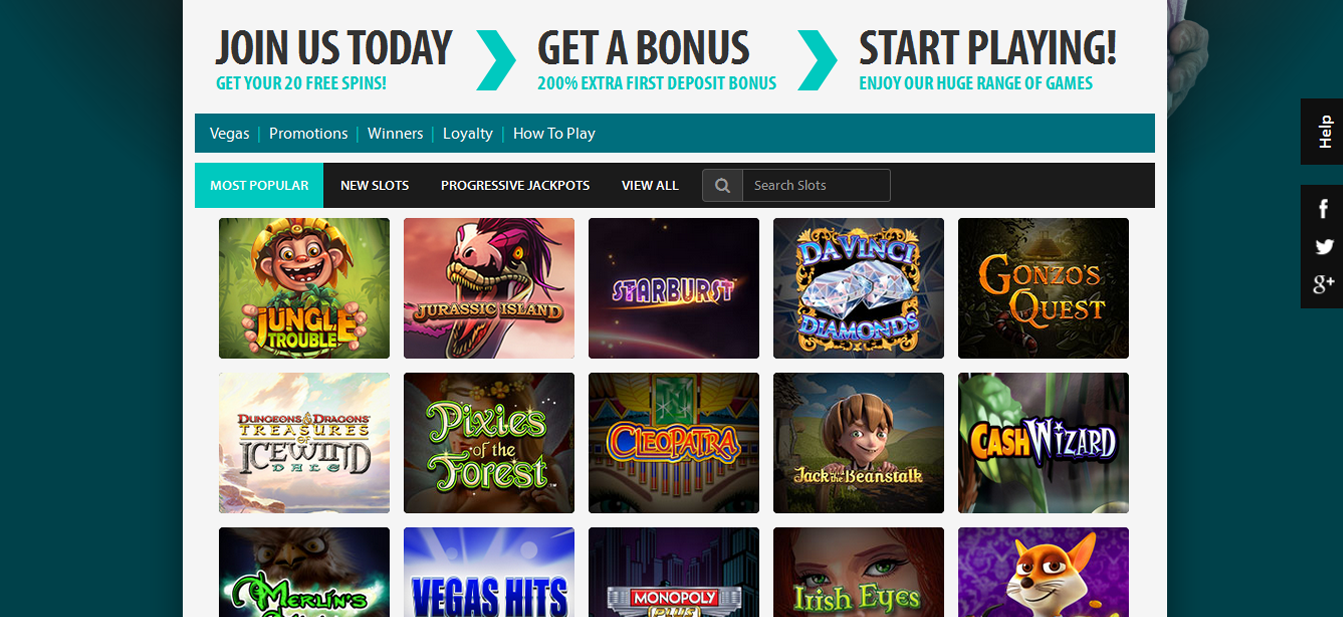The image size is (1343, 617).
Task: Open the Help side tab
Action: coord(1322,132)
